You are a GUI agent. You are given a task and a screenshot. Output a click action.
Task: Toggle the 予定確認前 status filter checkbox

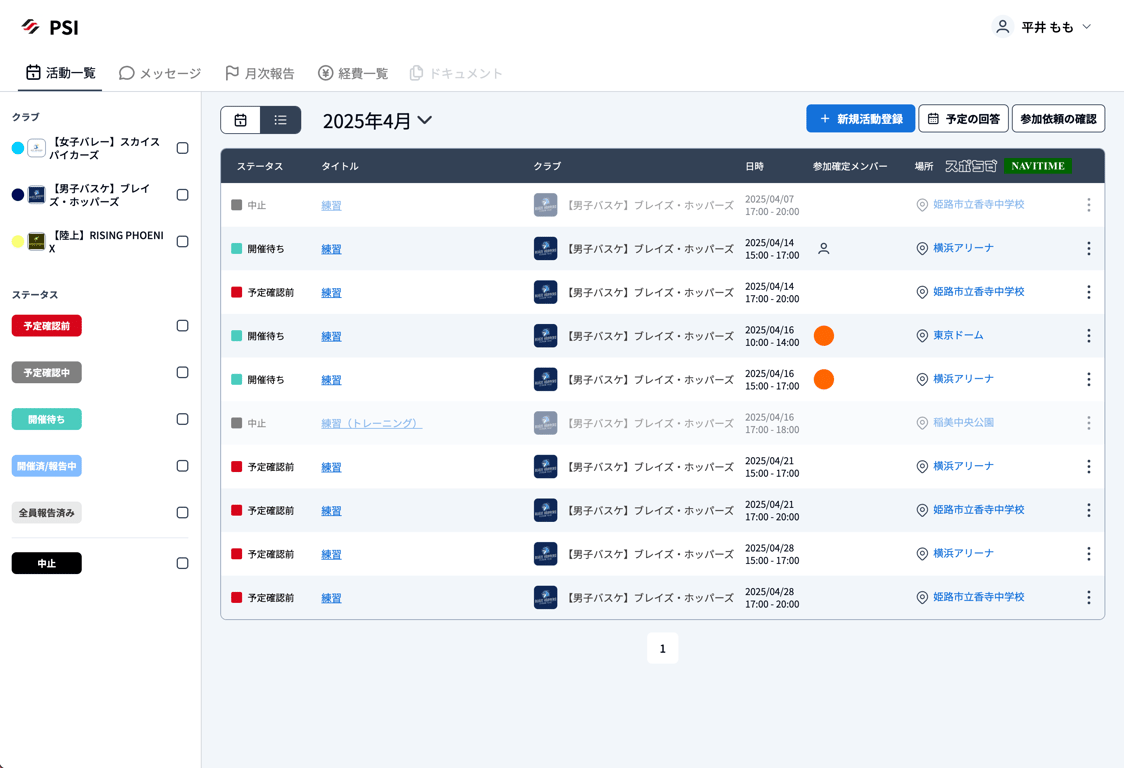tap(182, 326)
